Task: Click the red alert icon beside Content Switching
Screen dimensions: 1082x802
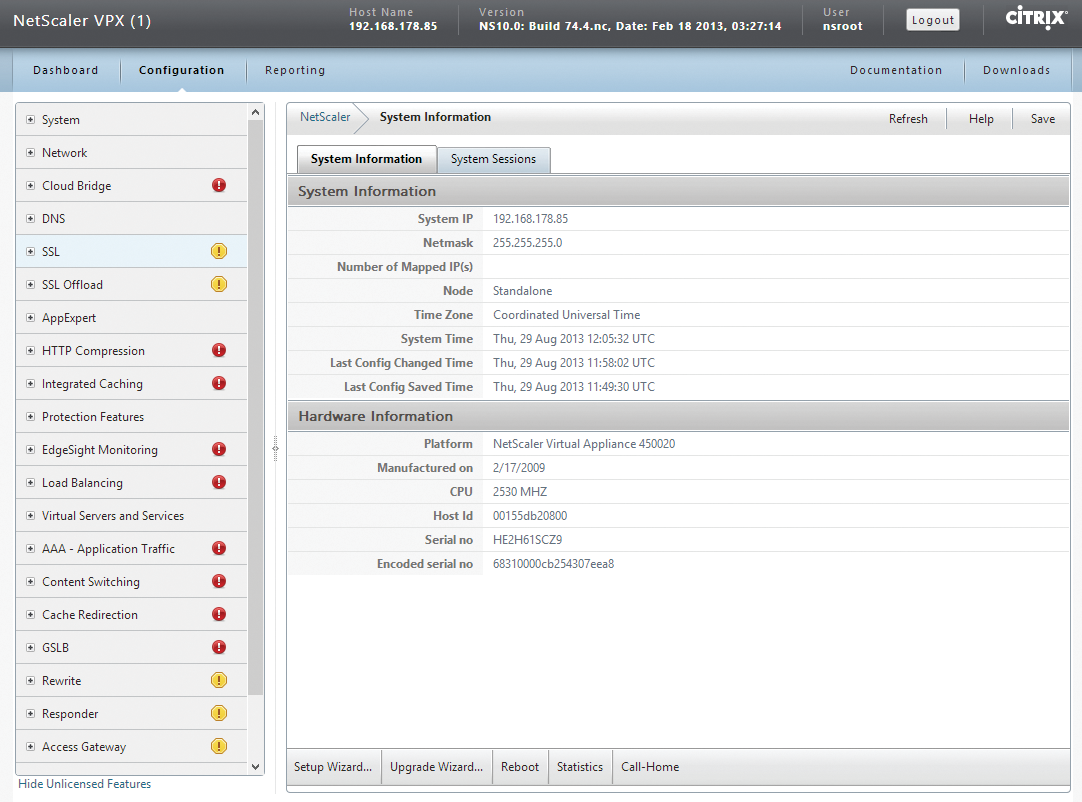Action: tap(219, 581)
